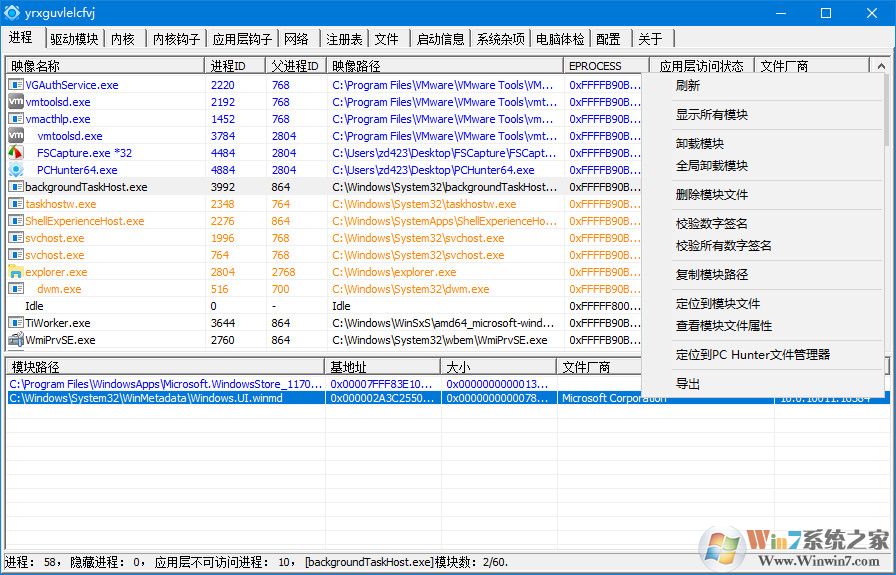Open the 注册表 tab
The image size is (896, 575).
pyautogui.click(x=344, y=39)
